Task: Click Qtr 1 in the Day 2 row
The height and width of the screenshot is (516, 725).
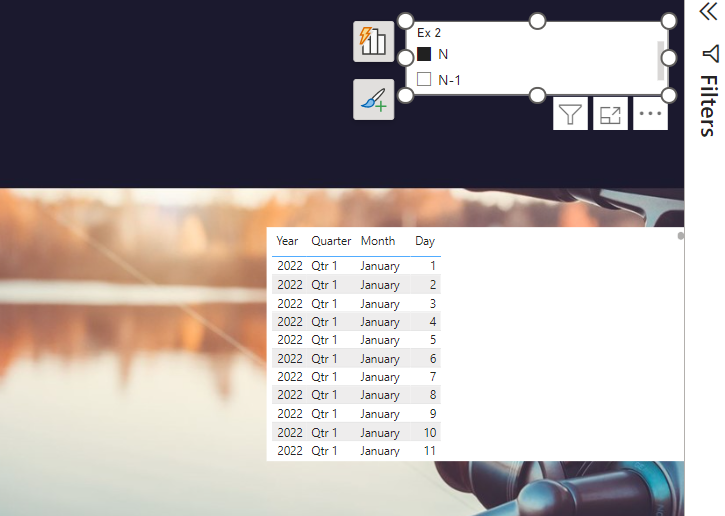Action: 324,285
